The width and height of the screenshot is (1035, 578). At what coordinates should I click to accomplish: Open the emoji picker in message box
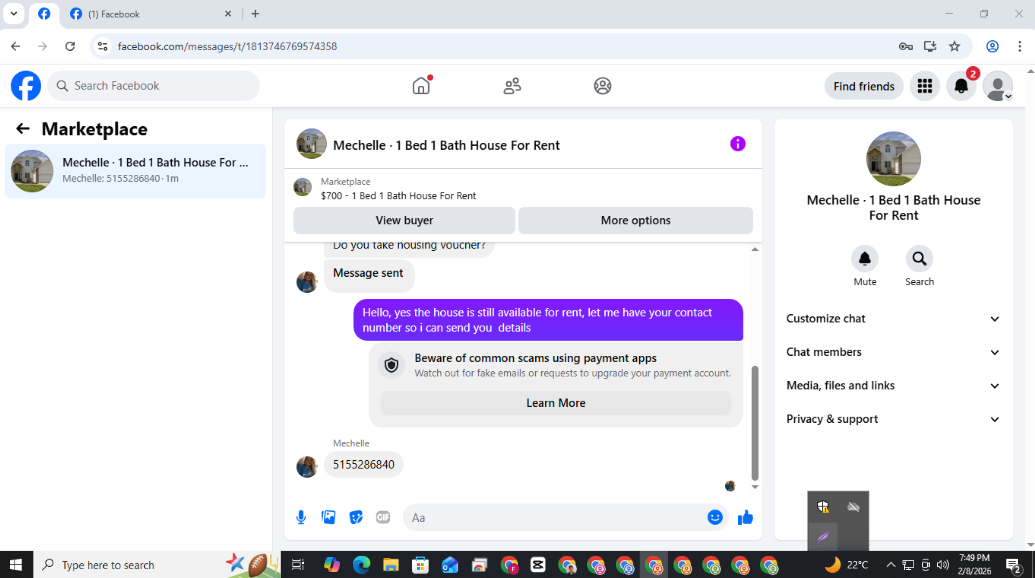coord(715,517)
